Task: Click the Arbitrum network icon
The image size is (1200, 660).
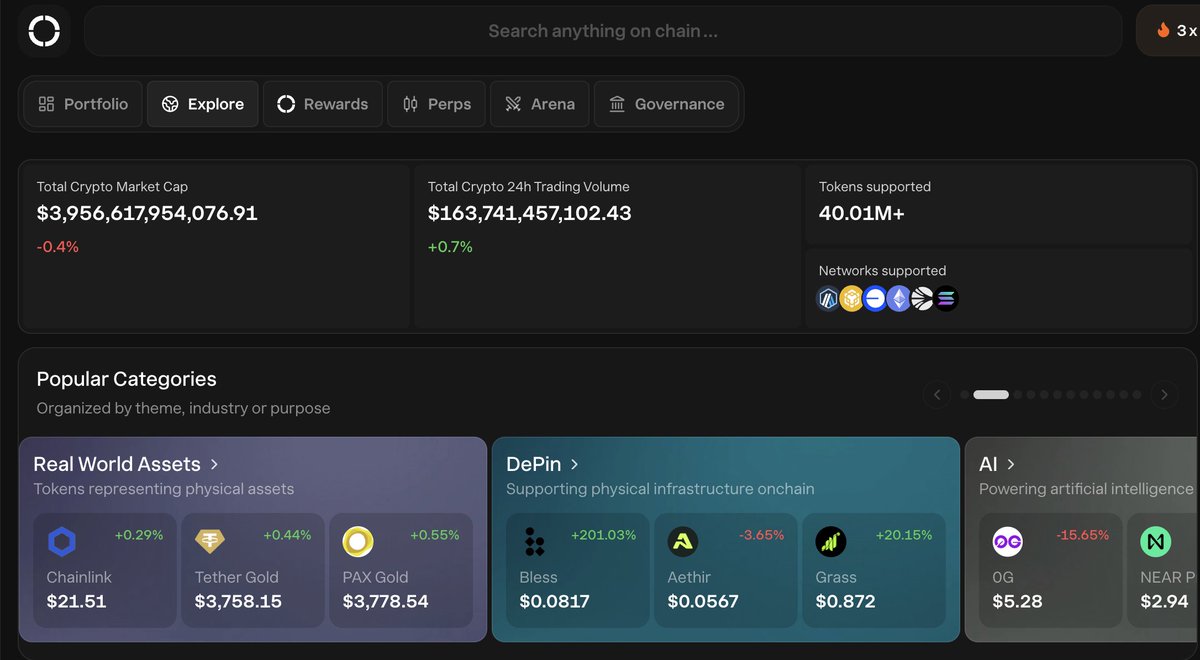Action: [828, 299]
